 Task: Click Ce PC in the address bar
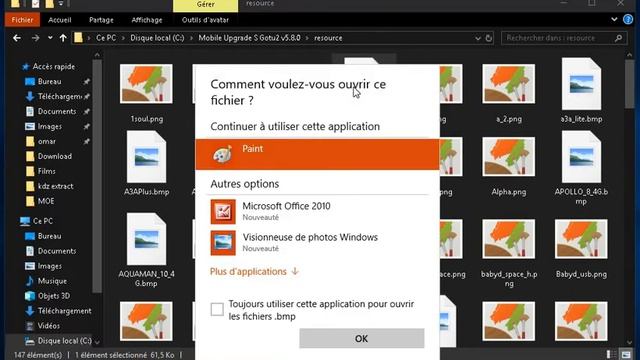click(106, 38)
